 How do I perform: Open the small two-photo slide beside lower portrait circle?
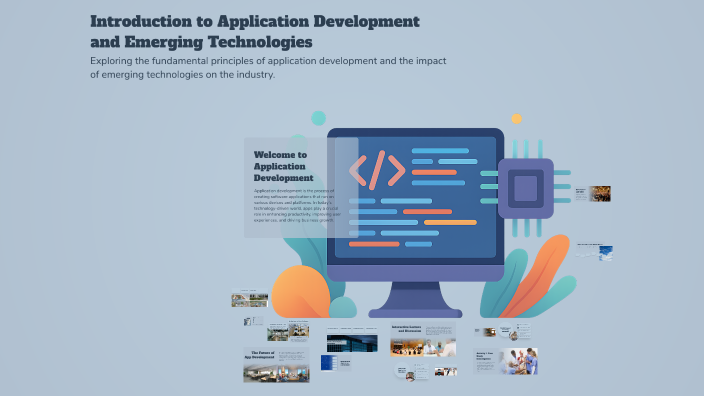pos(445,371)
